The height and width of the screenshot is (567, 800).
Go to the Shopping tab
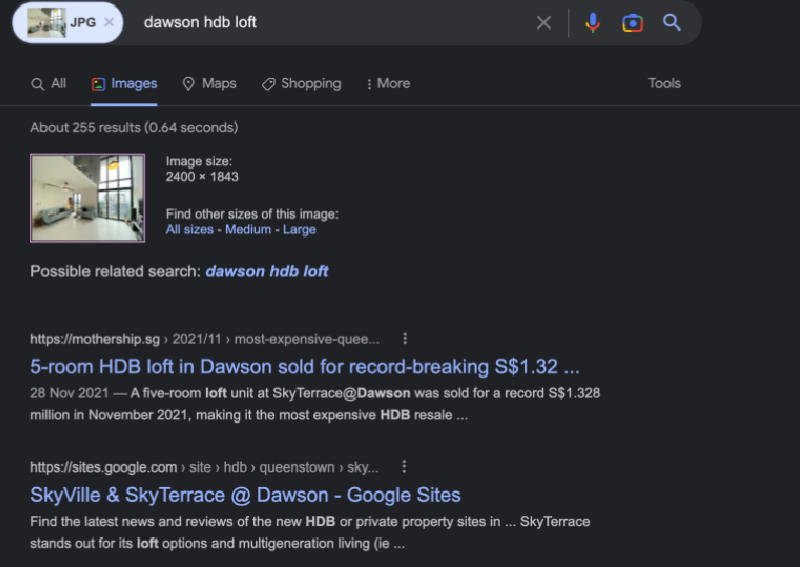(301, 84)
